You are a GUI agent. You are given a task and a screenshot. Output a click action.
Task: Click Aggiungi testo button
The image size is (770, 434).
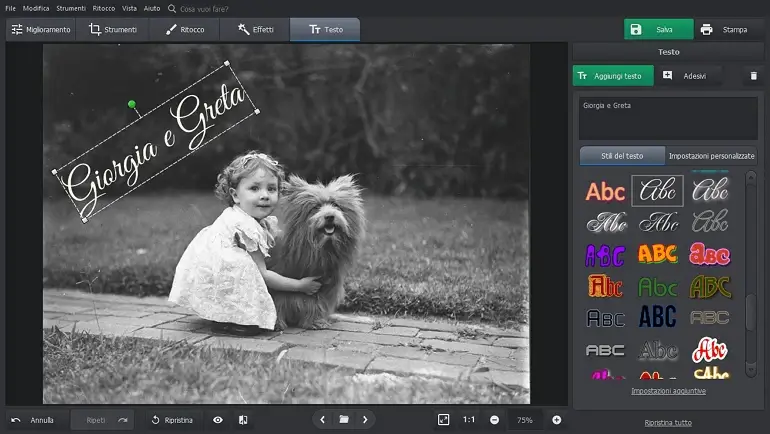(613, 76)
